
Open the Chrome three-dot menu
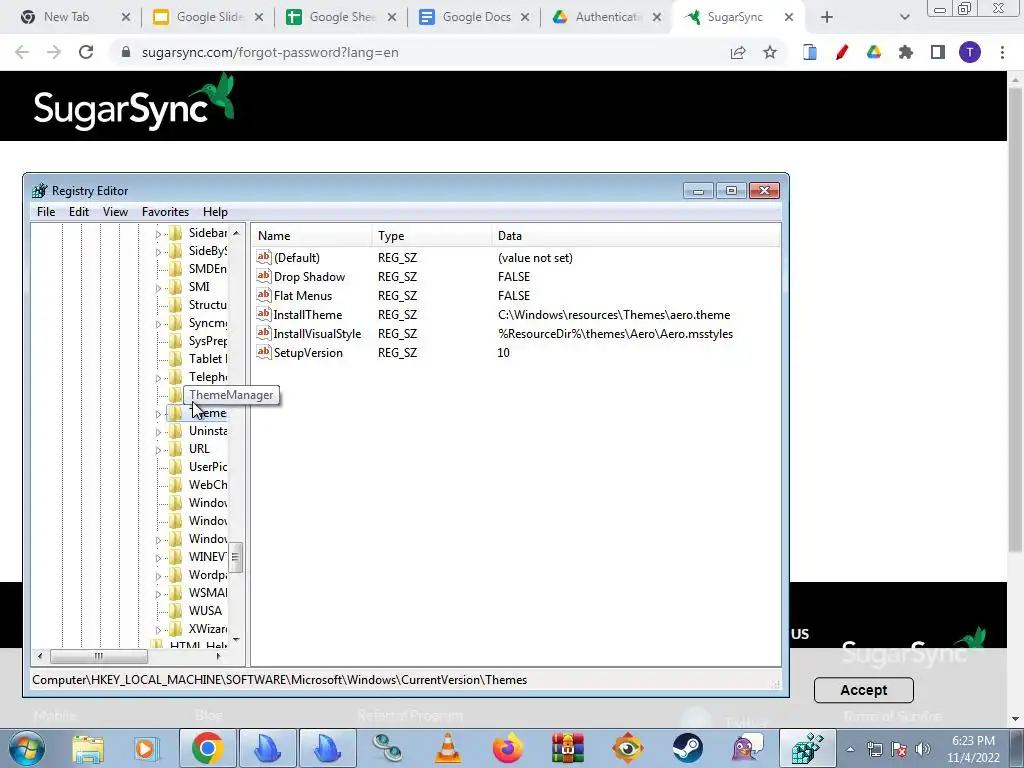(x=1002, y=52)
